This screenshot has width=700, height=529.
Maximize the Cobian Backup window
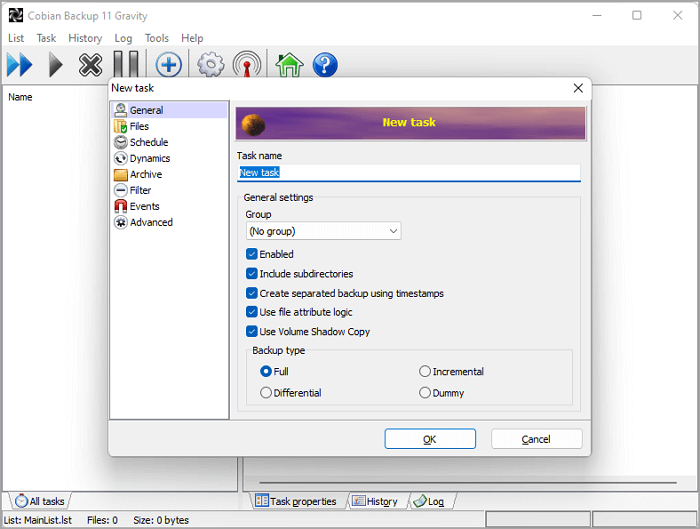(x=637, y=15)
